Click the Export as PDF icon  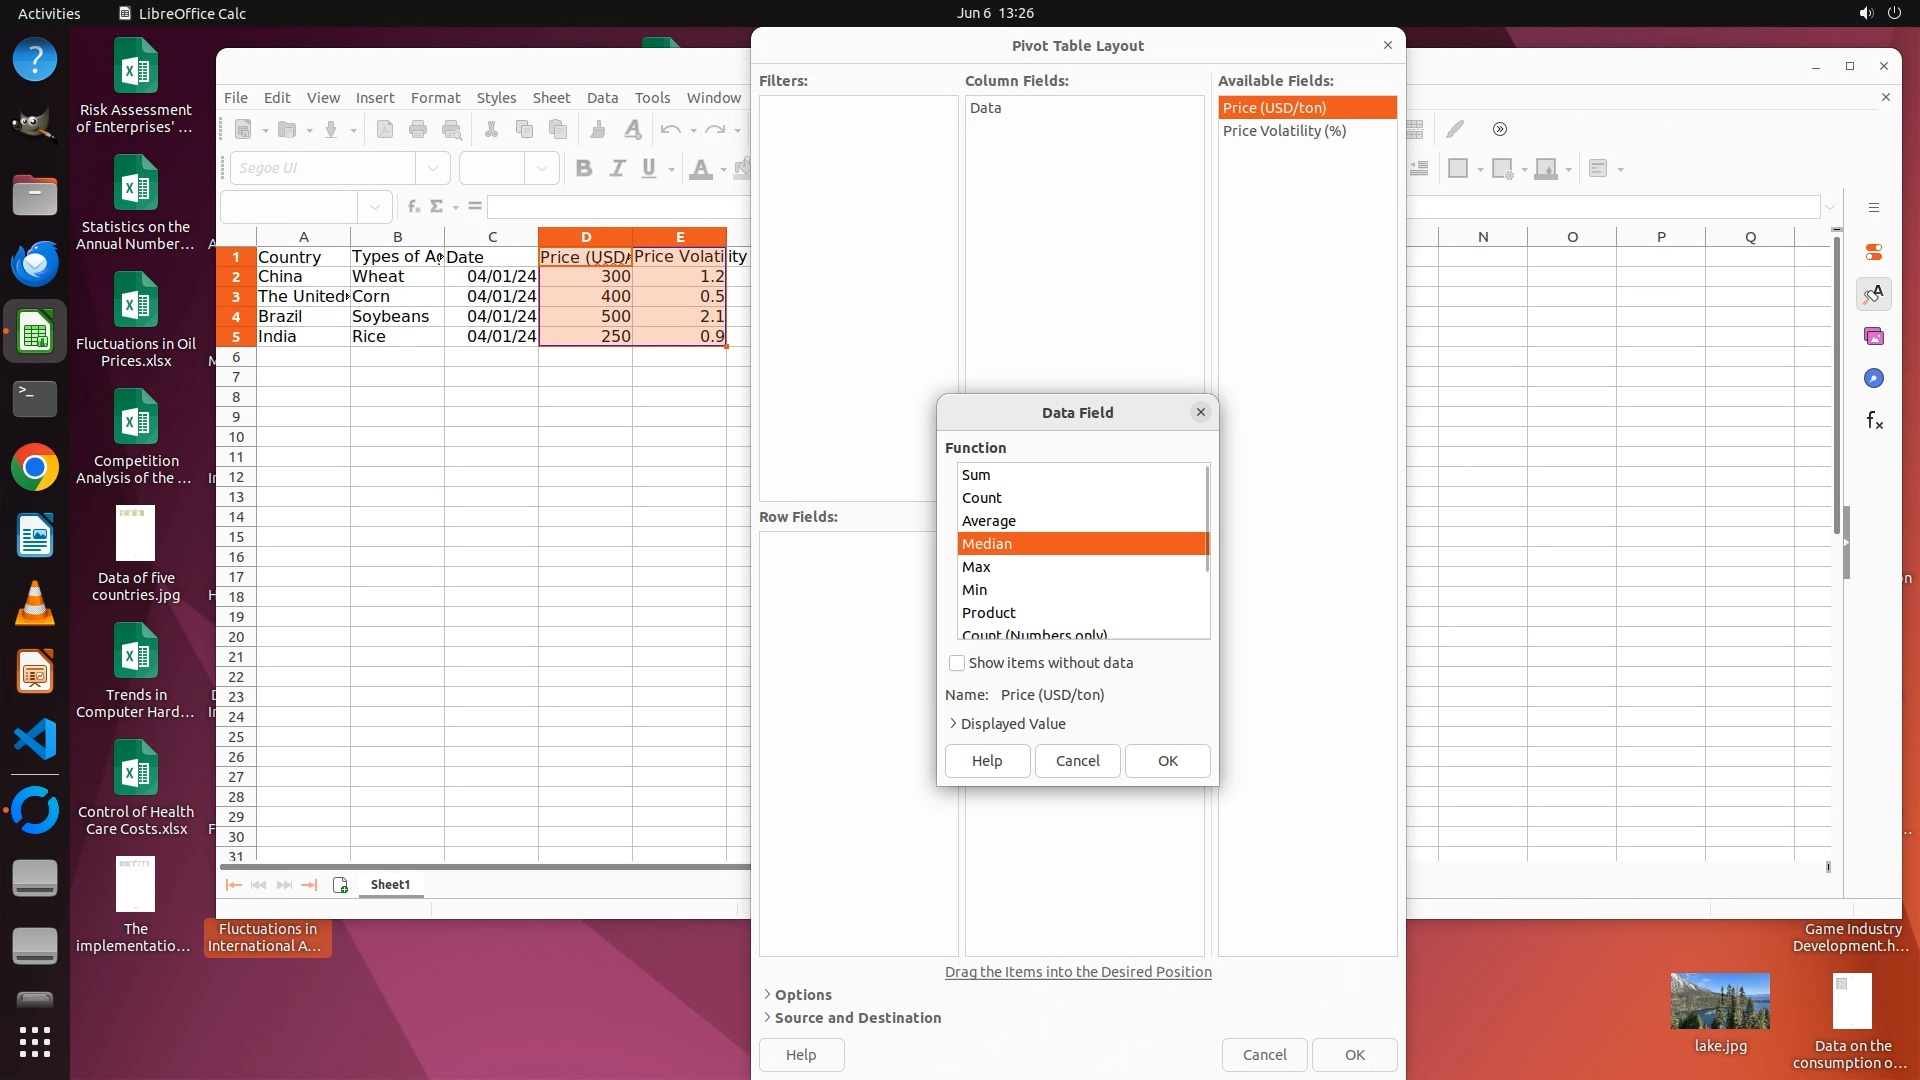(x=385, y=130)
